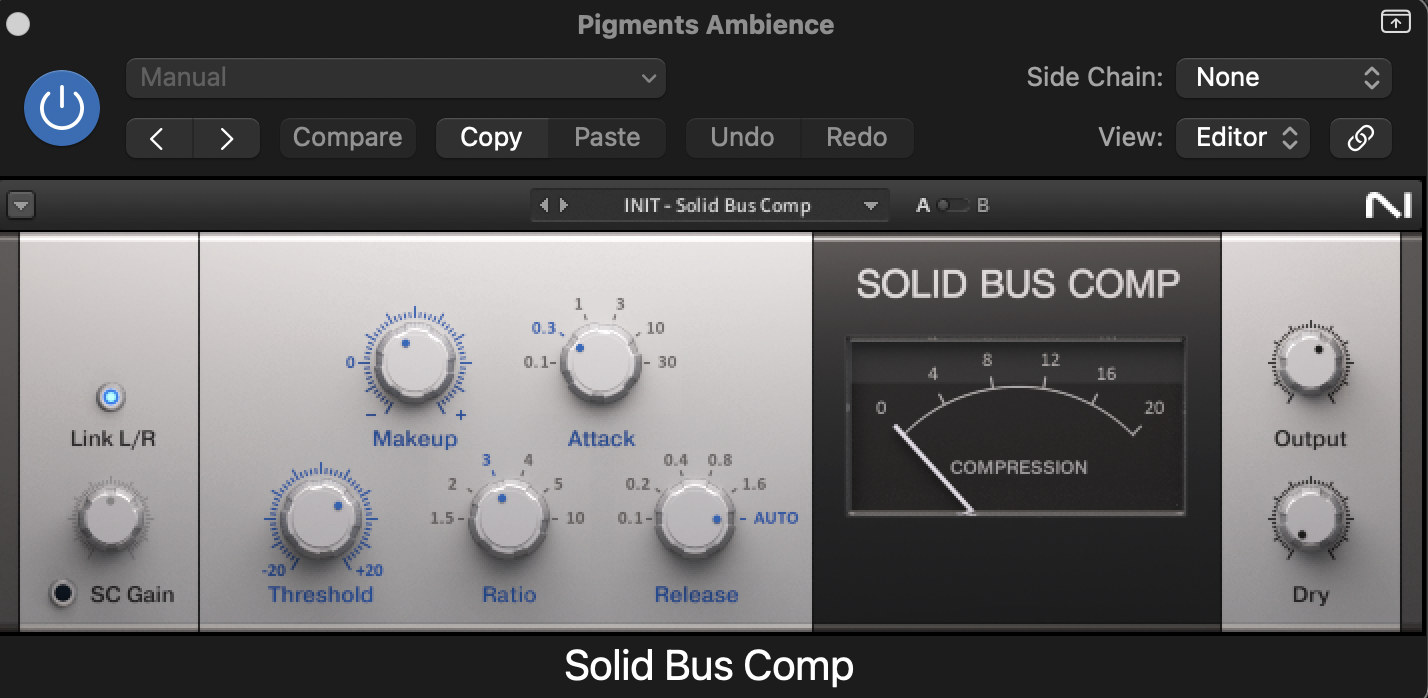Click the SOLID BUS COMP title text
Viewport: 1428px width, 698px height.
tap(1018, 284)
